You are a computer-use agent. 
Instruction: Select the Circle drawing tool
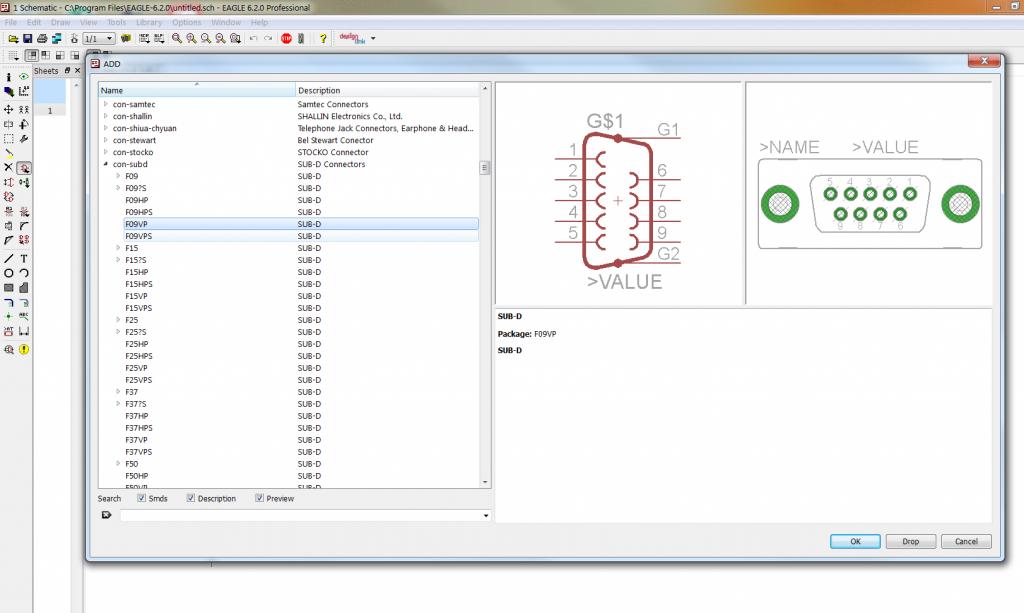click(9, 273)
